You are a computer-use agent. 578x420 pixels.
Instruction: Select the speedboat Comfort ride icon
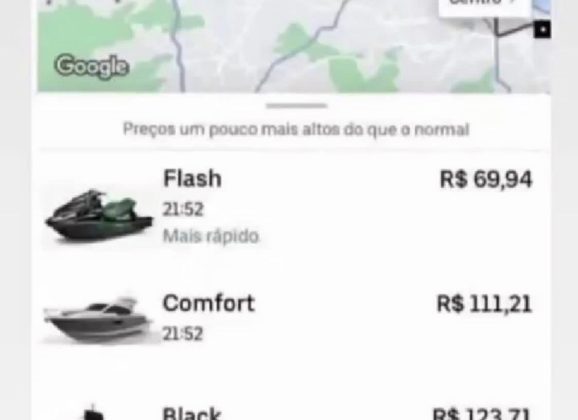click(x=98, y=319)
